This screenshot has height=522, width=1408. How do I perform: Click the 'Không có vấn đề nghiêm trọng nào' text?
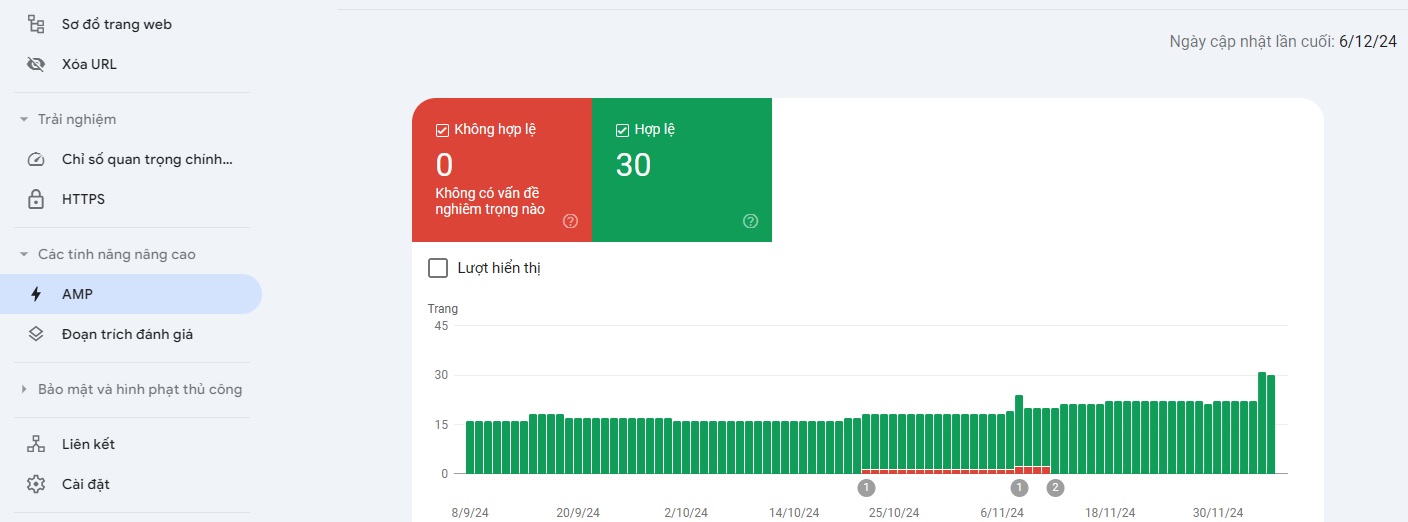coord(490,201)
